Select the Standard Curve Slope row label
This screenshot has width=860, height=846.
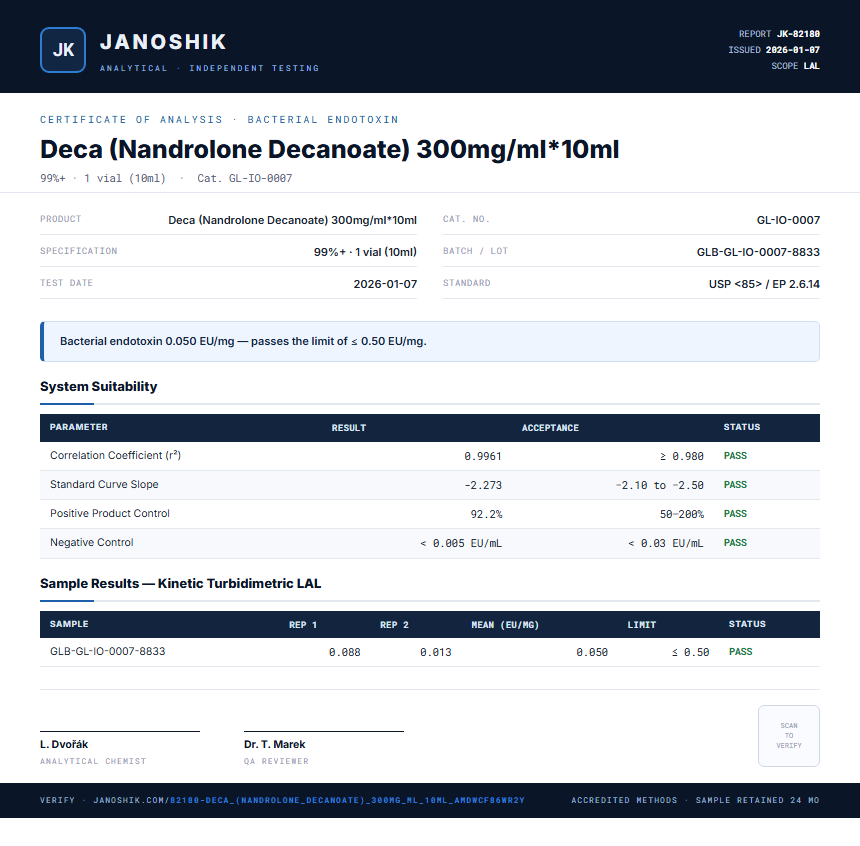[x=104, y=484]
